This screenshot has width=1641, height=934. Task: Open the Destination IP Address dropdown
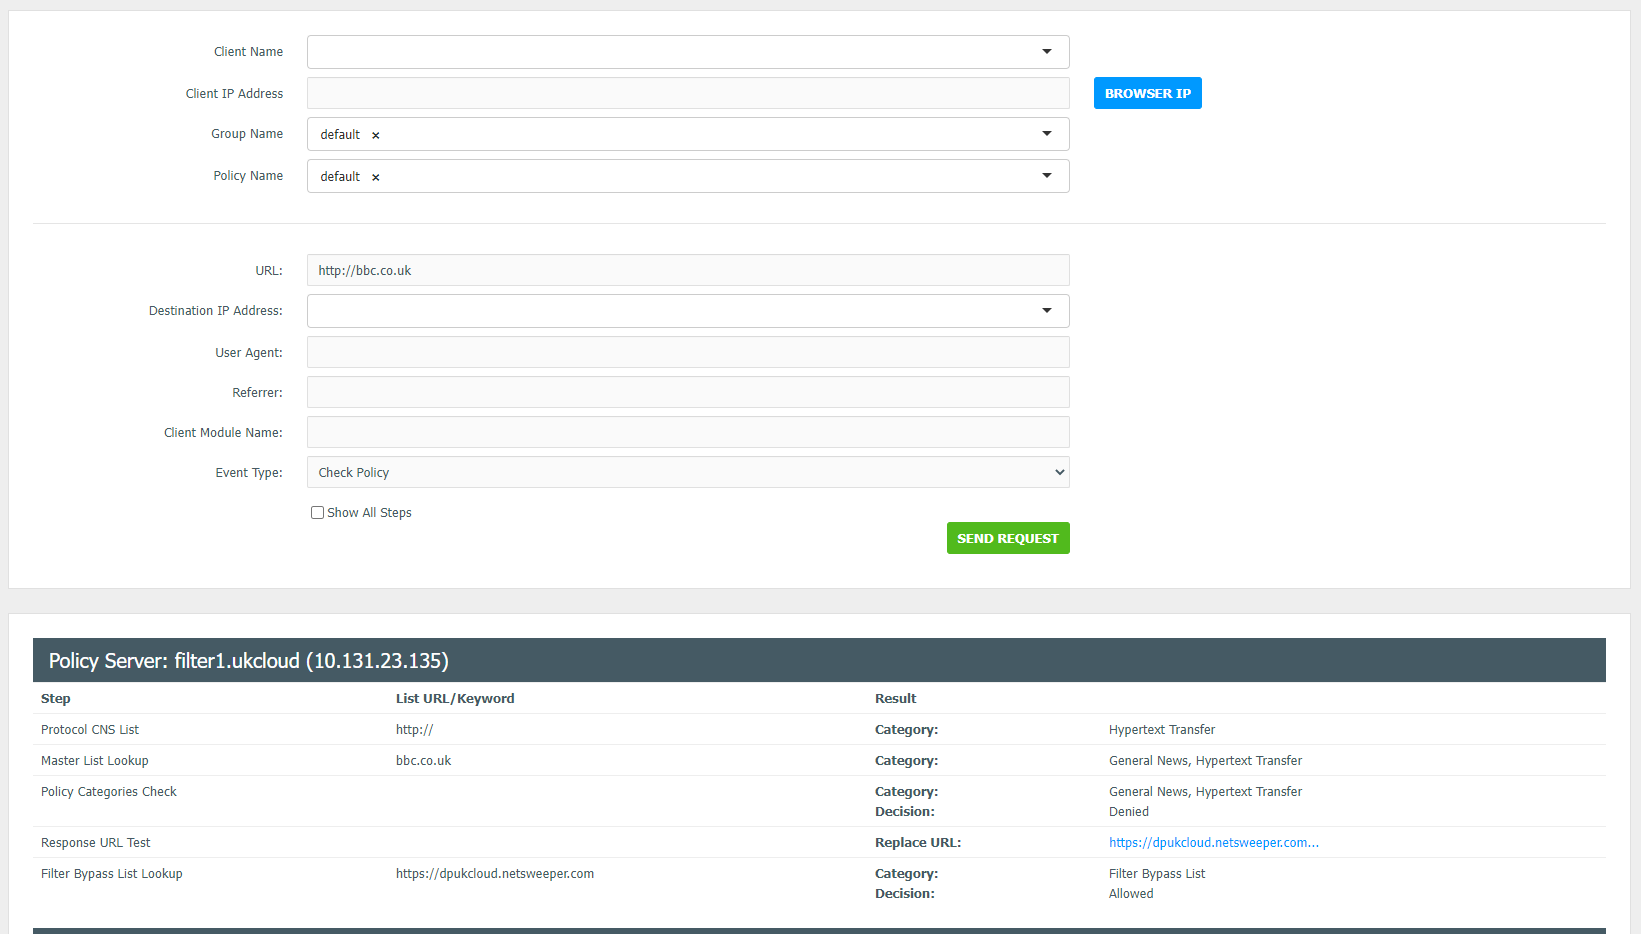[x=688, y=311]
